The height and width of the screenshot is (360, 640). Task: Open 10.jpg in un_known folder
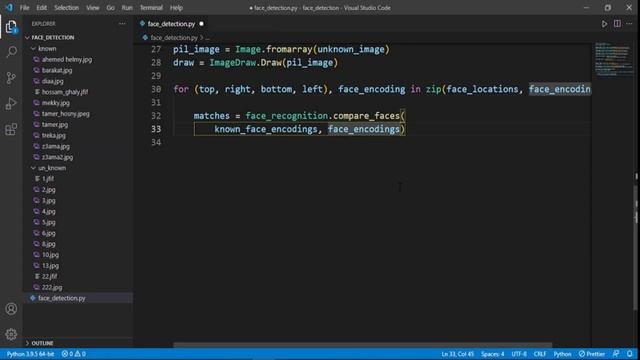click(50, 255)
